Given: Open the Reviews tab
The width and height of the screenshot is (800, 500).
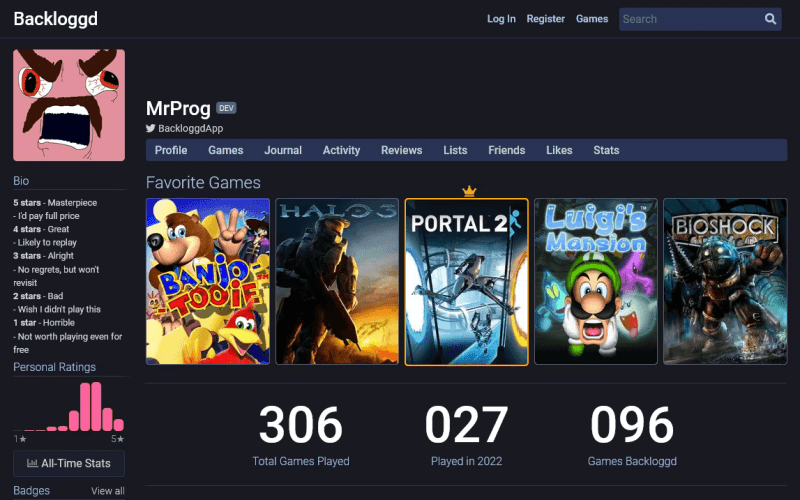Looking at the screenshot, I should point(402,150).
